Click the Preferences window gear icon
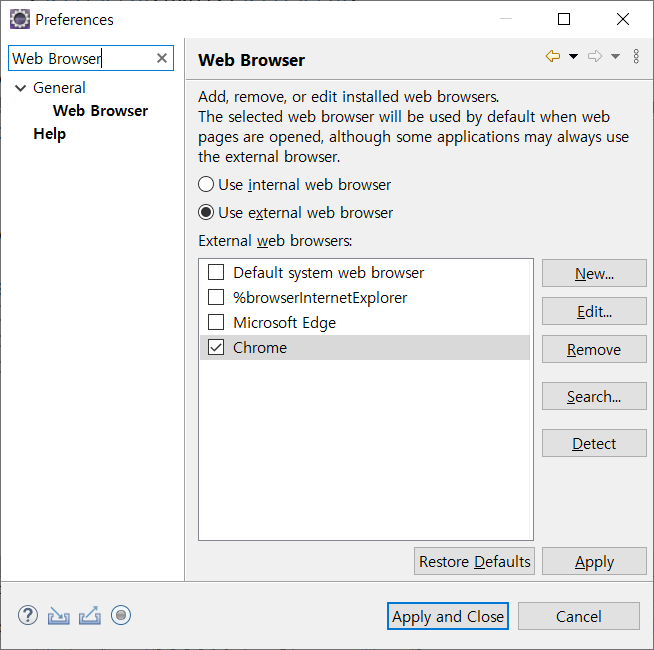 pyautogui.click(x=20, y=19)
